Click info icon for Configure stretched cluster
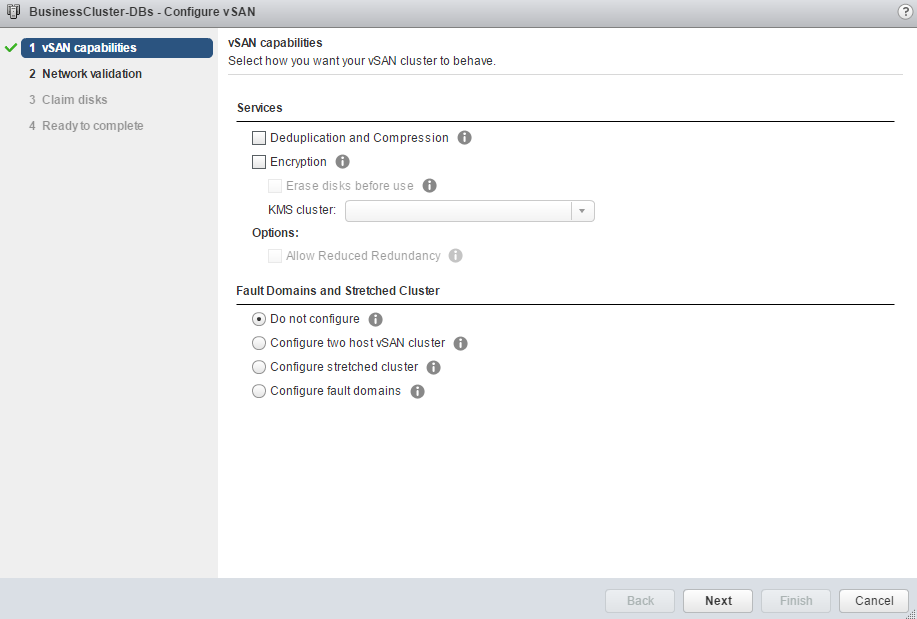The width and height of the screenshot is (917, 619). pos(434,368)
